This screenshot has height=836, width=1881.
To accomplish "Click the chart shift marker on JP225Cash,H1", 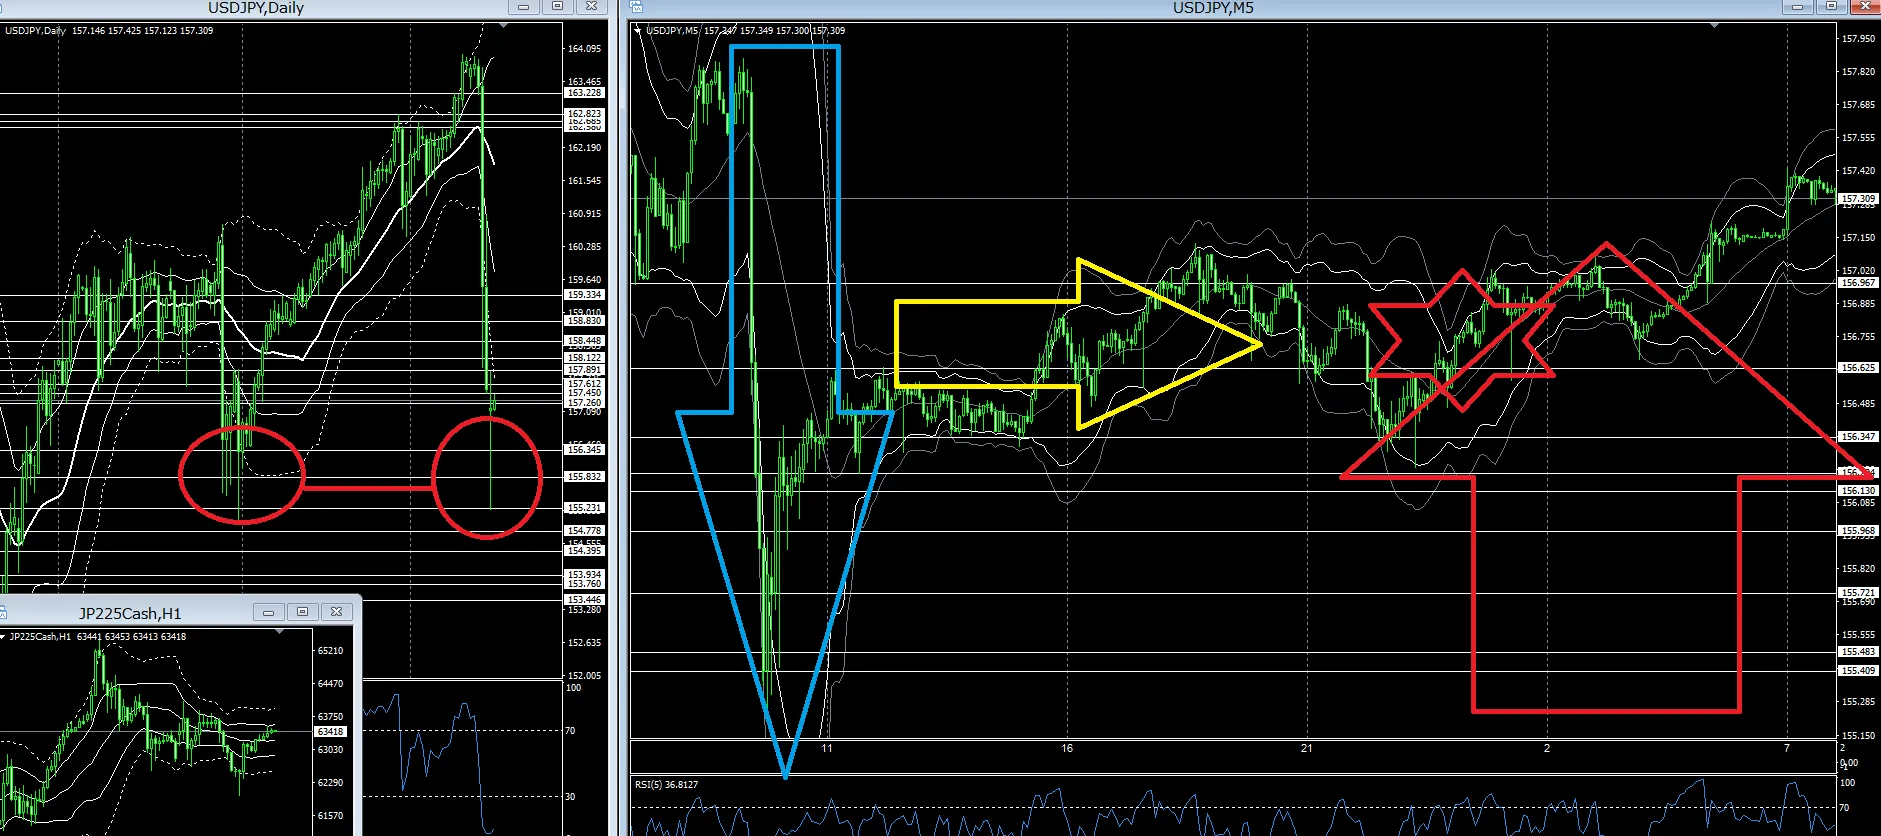I will pyautogui.click(x=279, y=632).
